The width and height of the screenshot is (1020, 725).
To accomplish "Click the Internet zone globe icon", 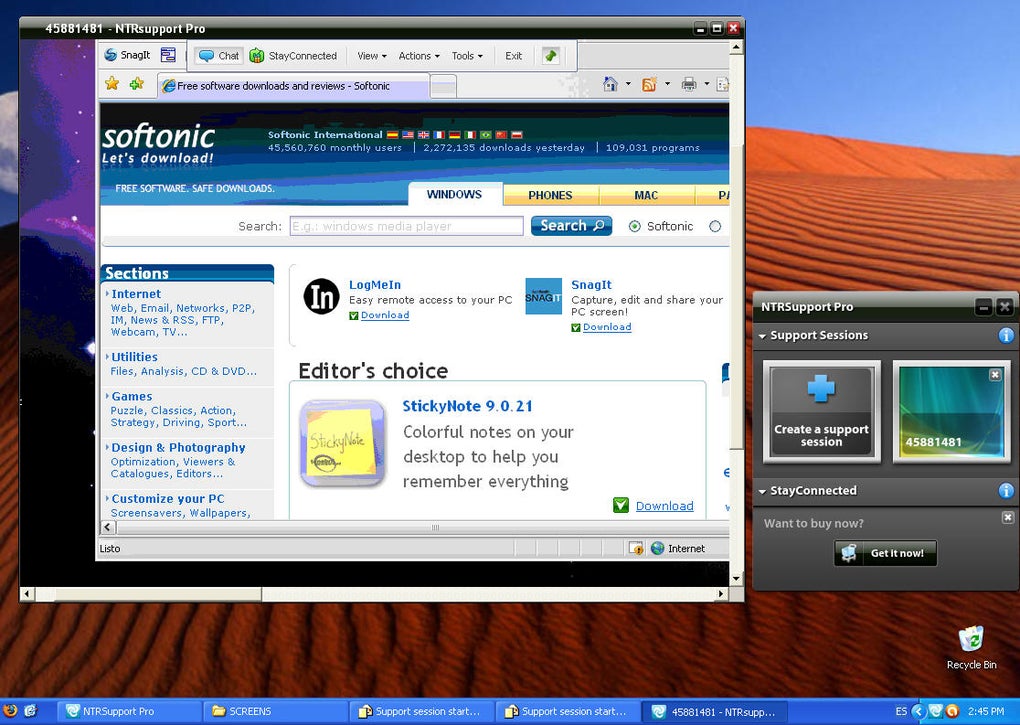I will point(658,548).
